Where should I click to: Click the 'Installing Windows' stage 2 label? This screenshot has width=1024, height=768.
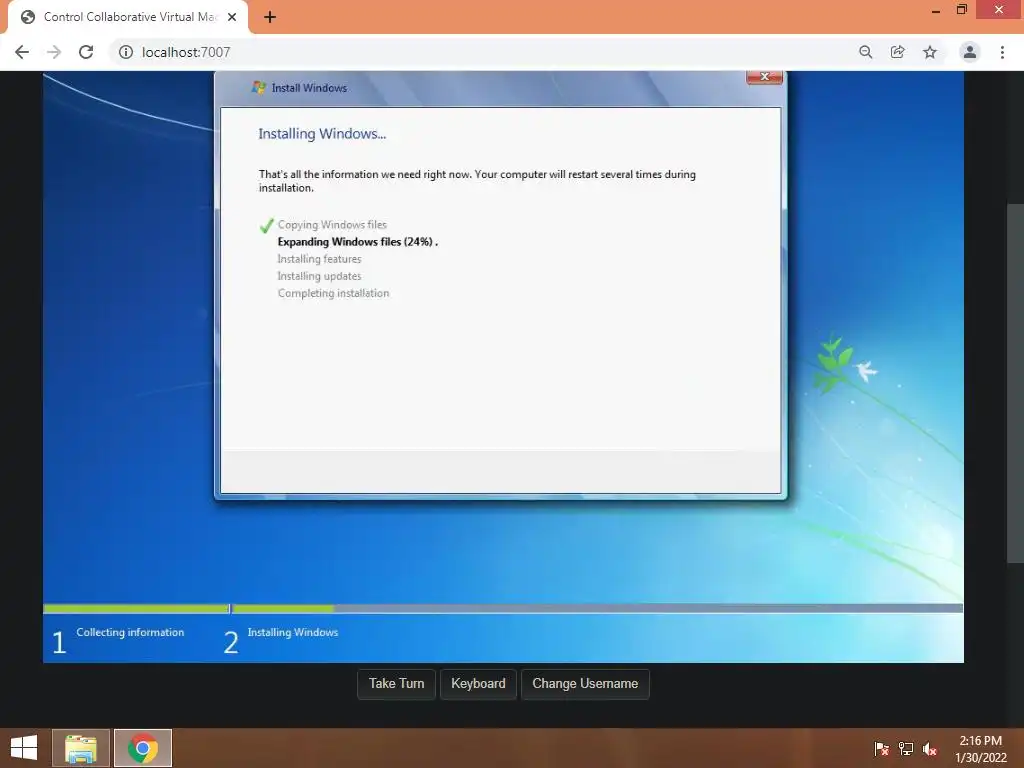click(x=293, y=632)
